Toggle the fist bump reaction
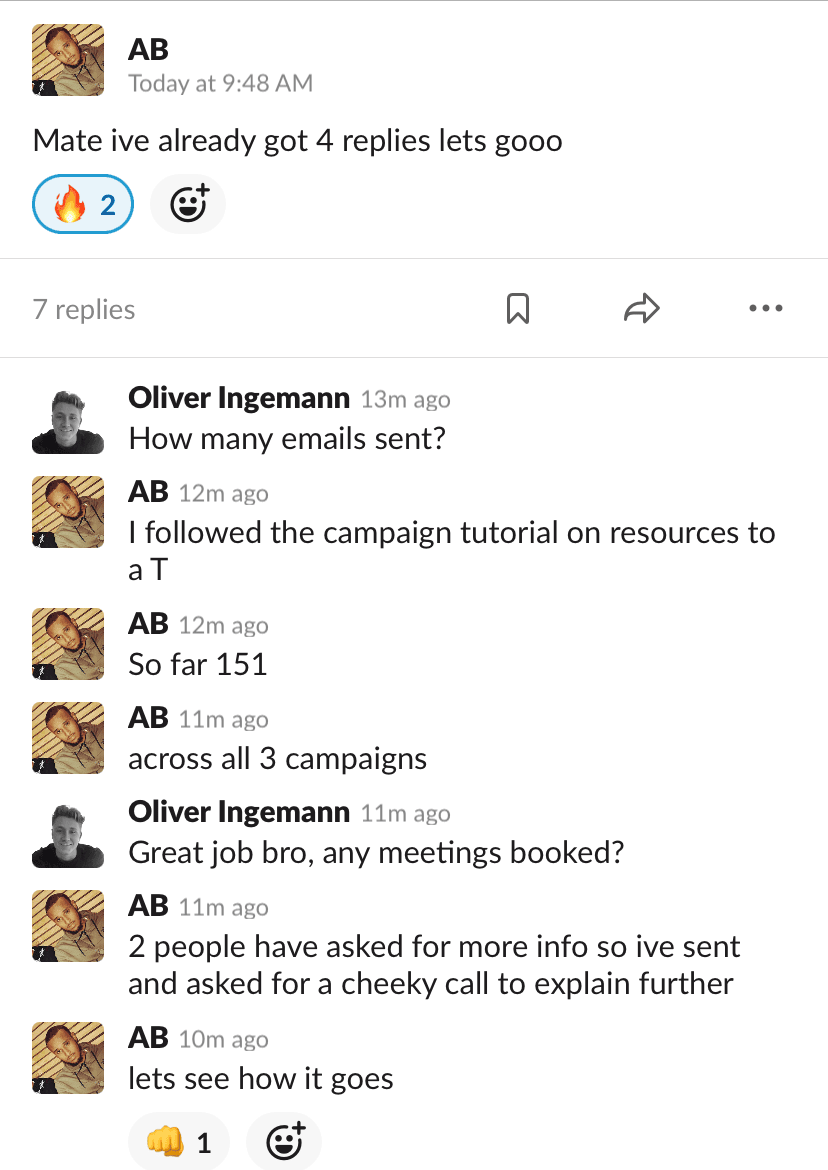The height and width of the screenshot is (1170, 828). click(x=179, y=1141)
